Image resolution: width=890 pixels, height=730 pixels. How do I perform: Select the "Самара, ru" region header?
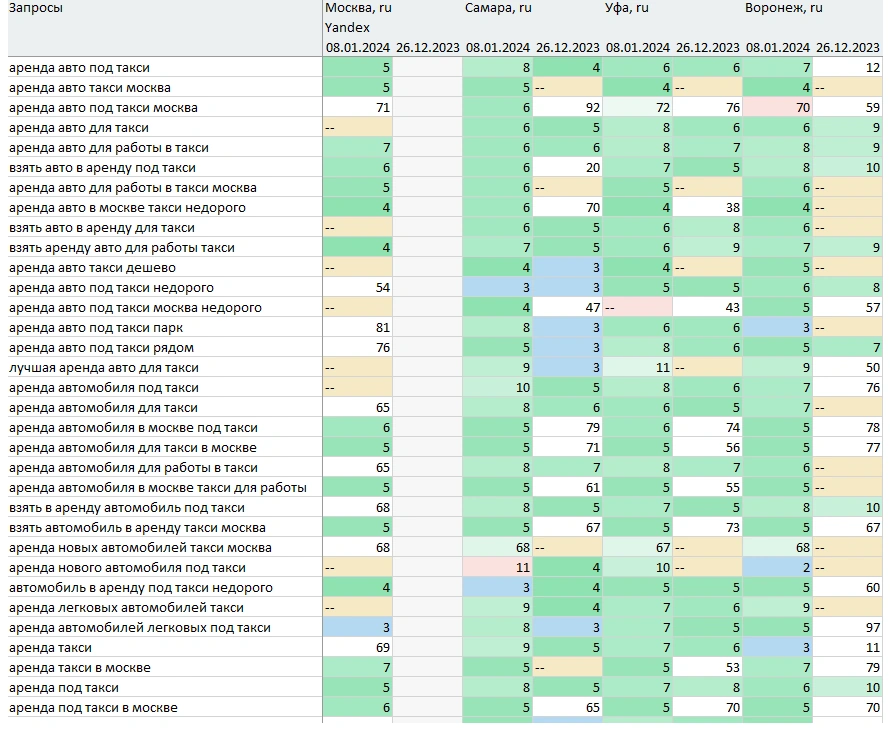coord(498,8)
